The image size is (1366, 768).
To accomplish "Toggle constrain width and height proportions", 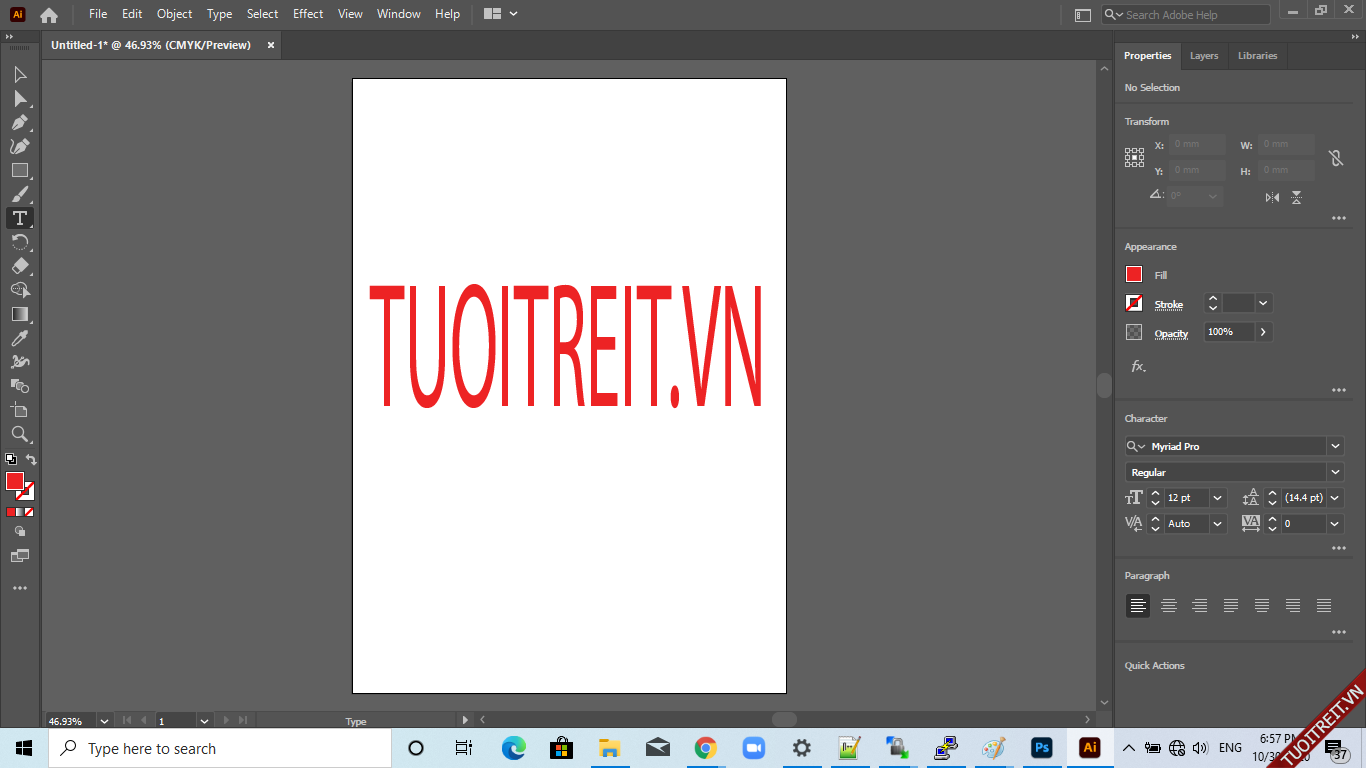I will coord(1335,158).
